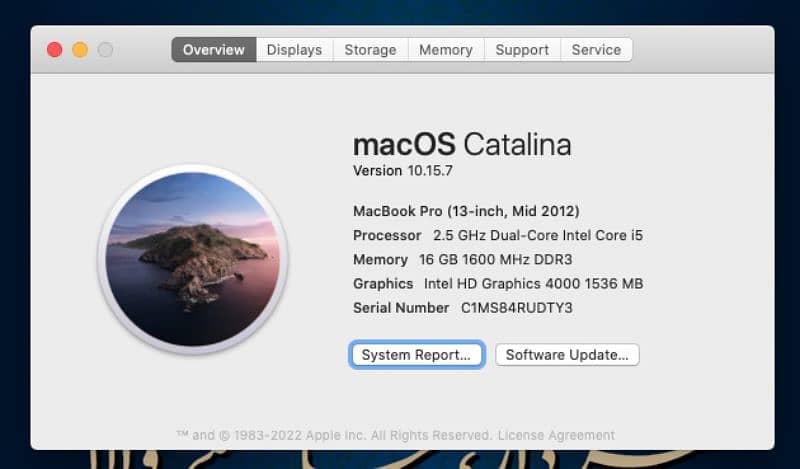Viewport: 800px width, 469px height.
Task: Open System Report
Action: [416, 355]
